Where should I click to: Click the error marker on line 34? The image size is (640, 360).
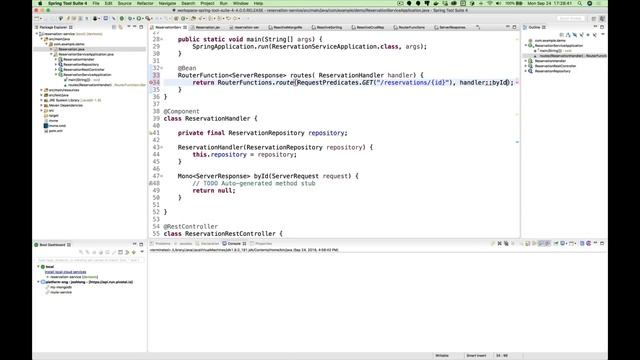[x=151, y=82]
